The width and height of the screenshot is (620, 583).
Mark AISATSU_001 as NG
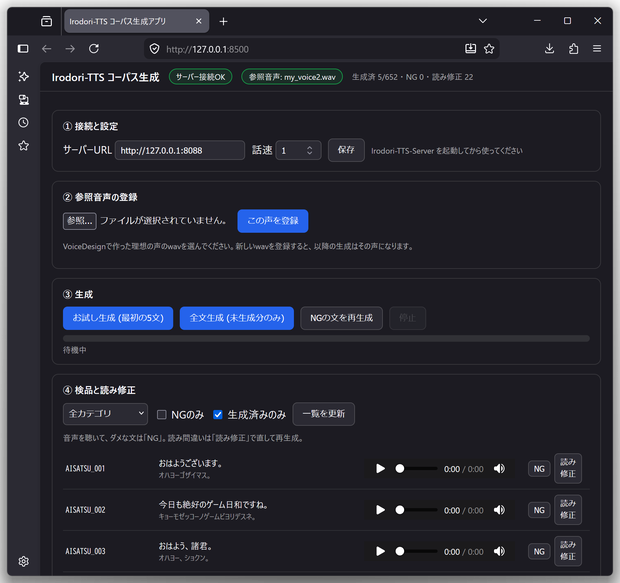tap(539, 469)
